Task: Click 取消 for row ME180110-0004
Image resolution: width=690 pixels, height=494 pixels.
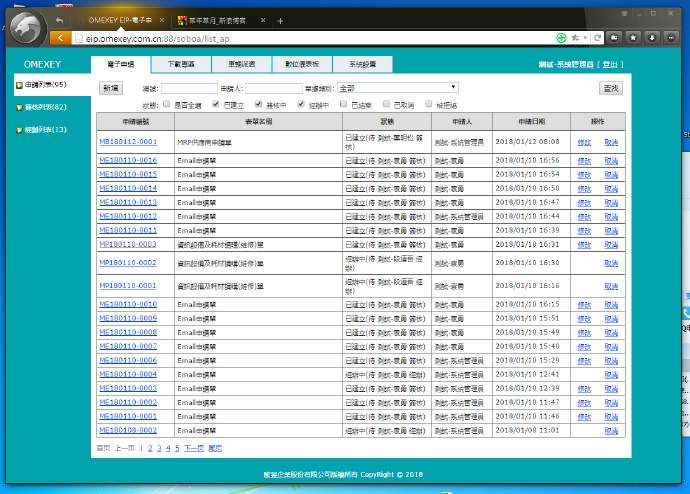Action: pyautogui.click(x=611, y=375)
